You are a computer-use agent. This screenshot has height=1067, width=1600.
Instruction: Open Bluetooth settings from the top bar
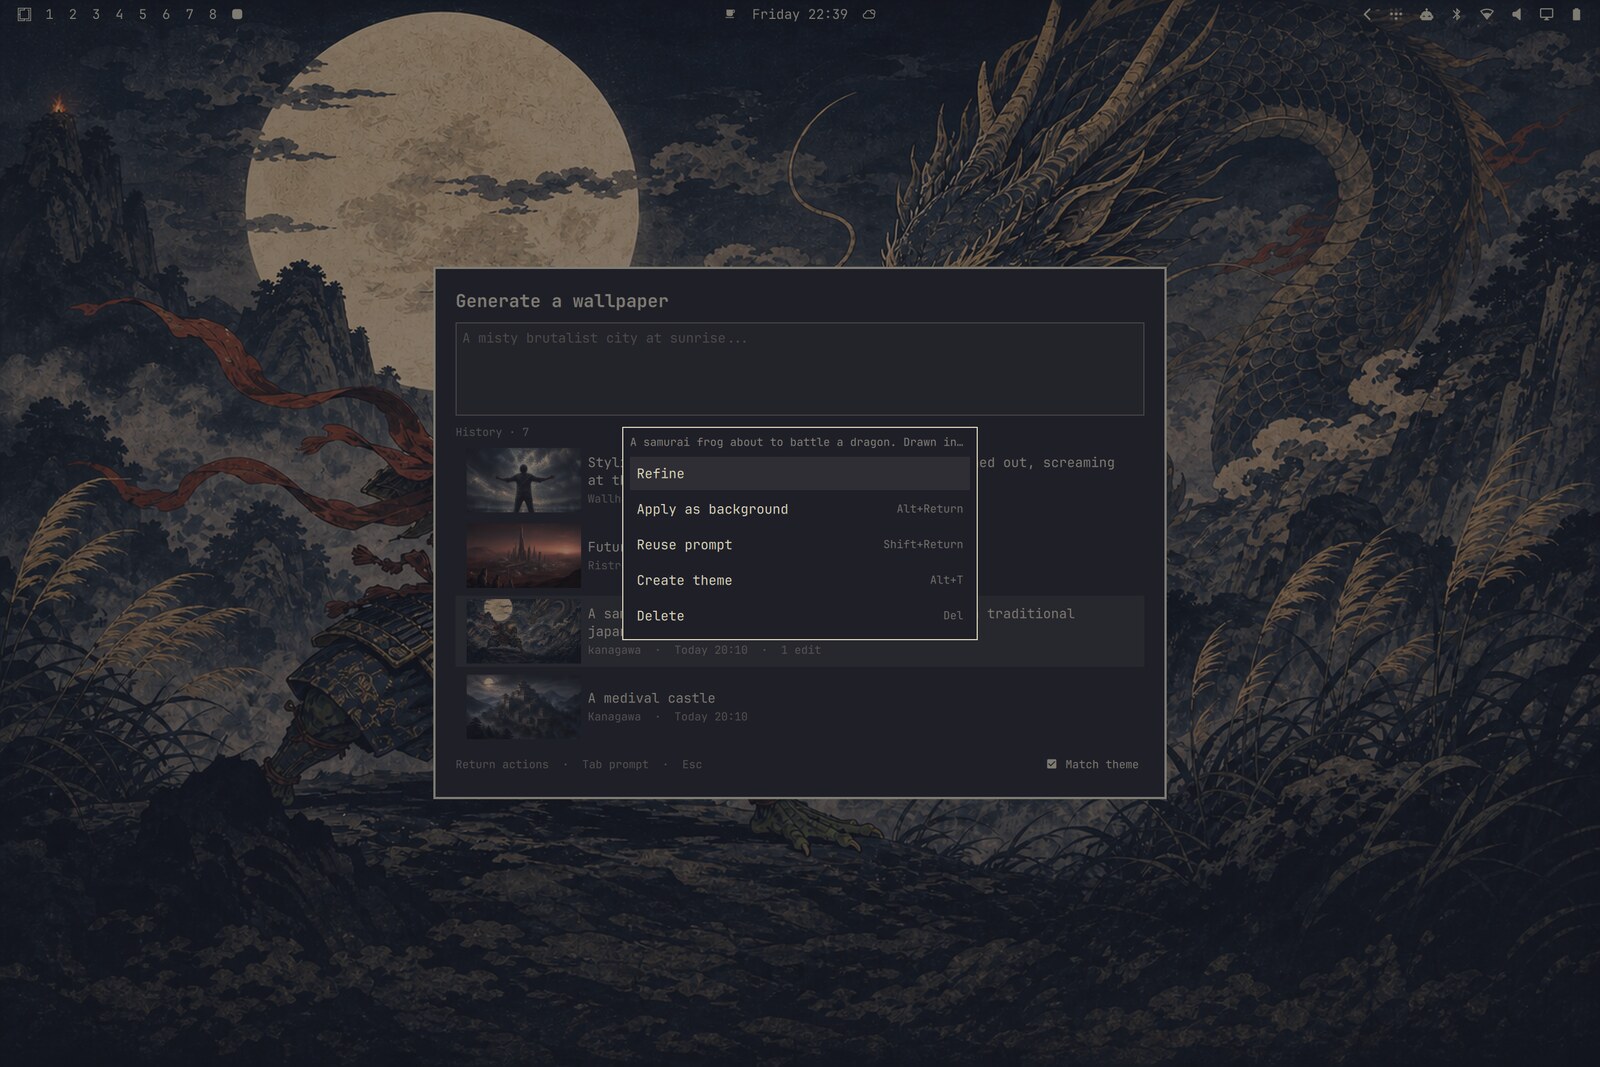(1456, 14)
